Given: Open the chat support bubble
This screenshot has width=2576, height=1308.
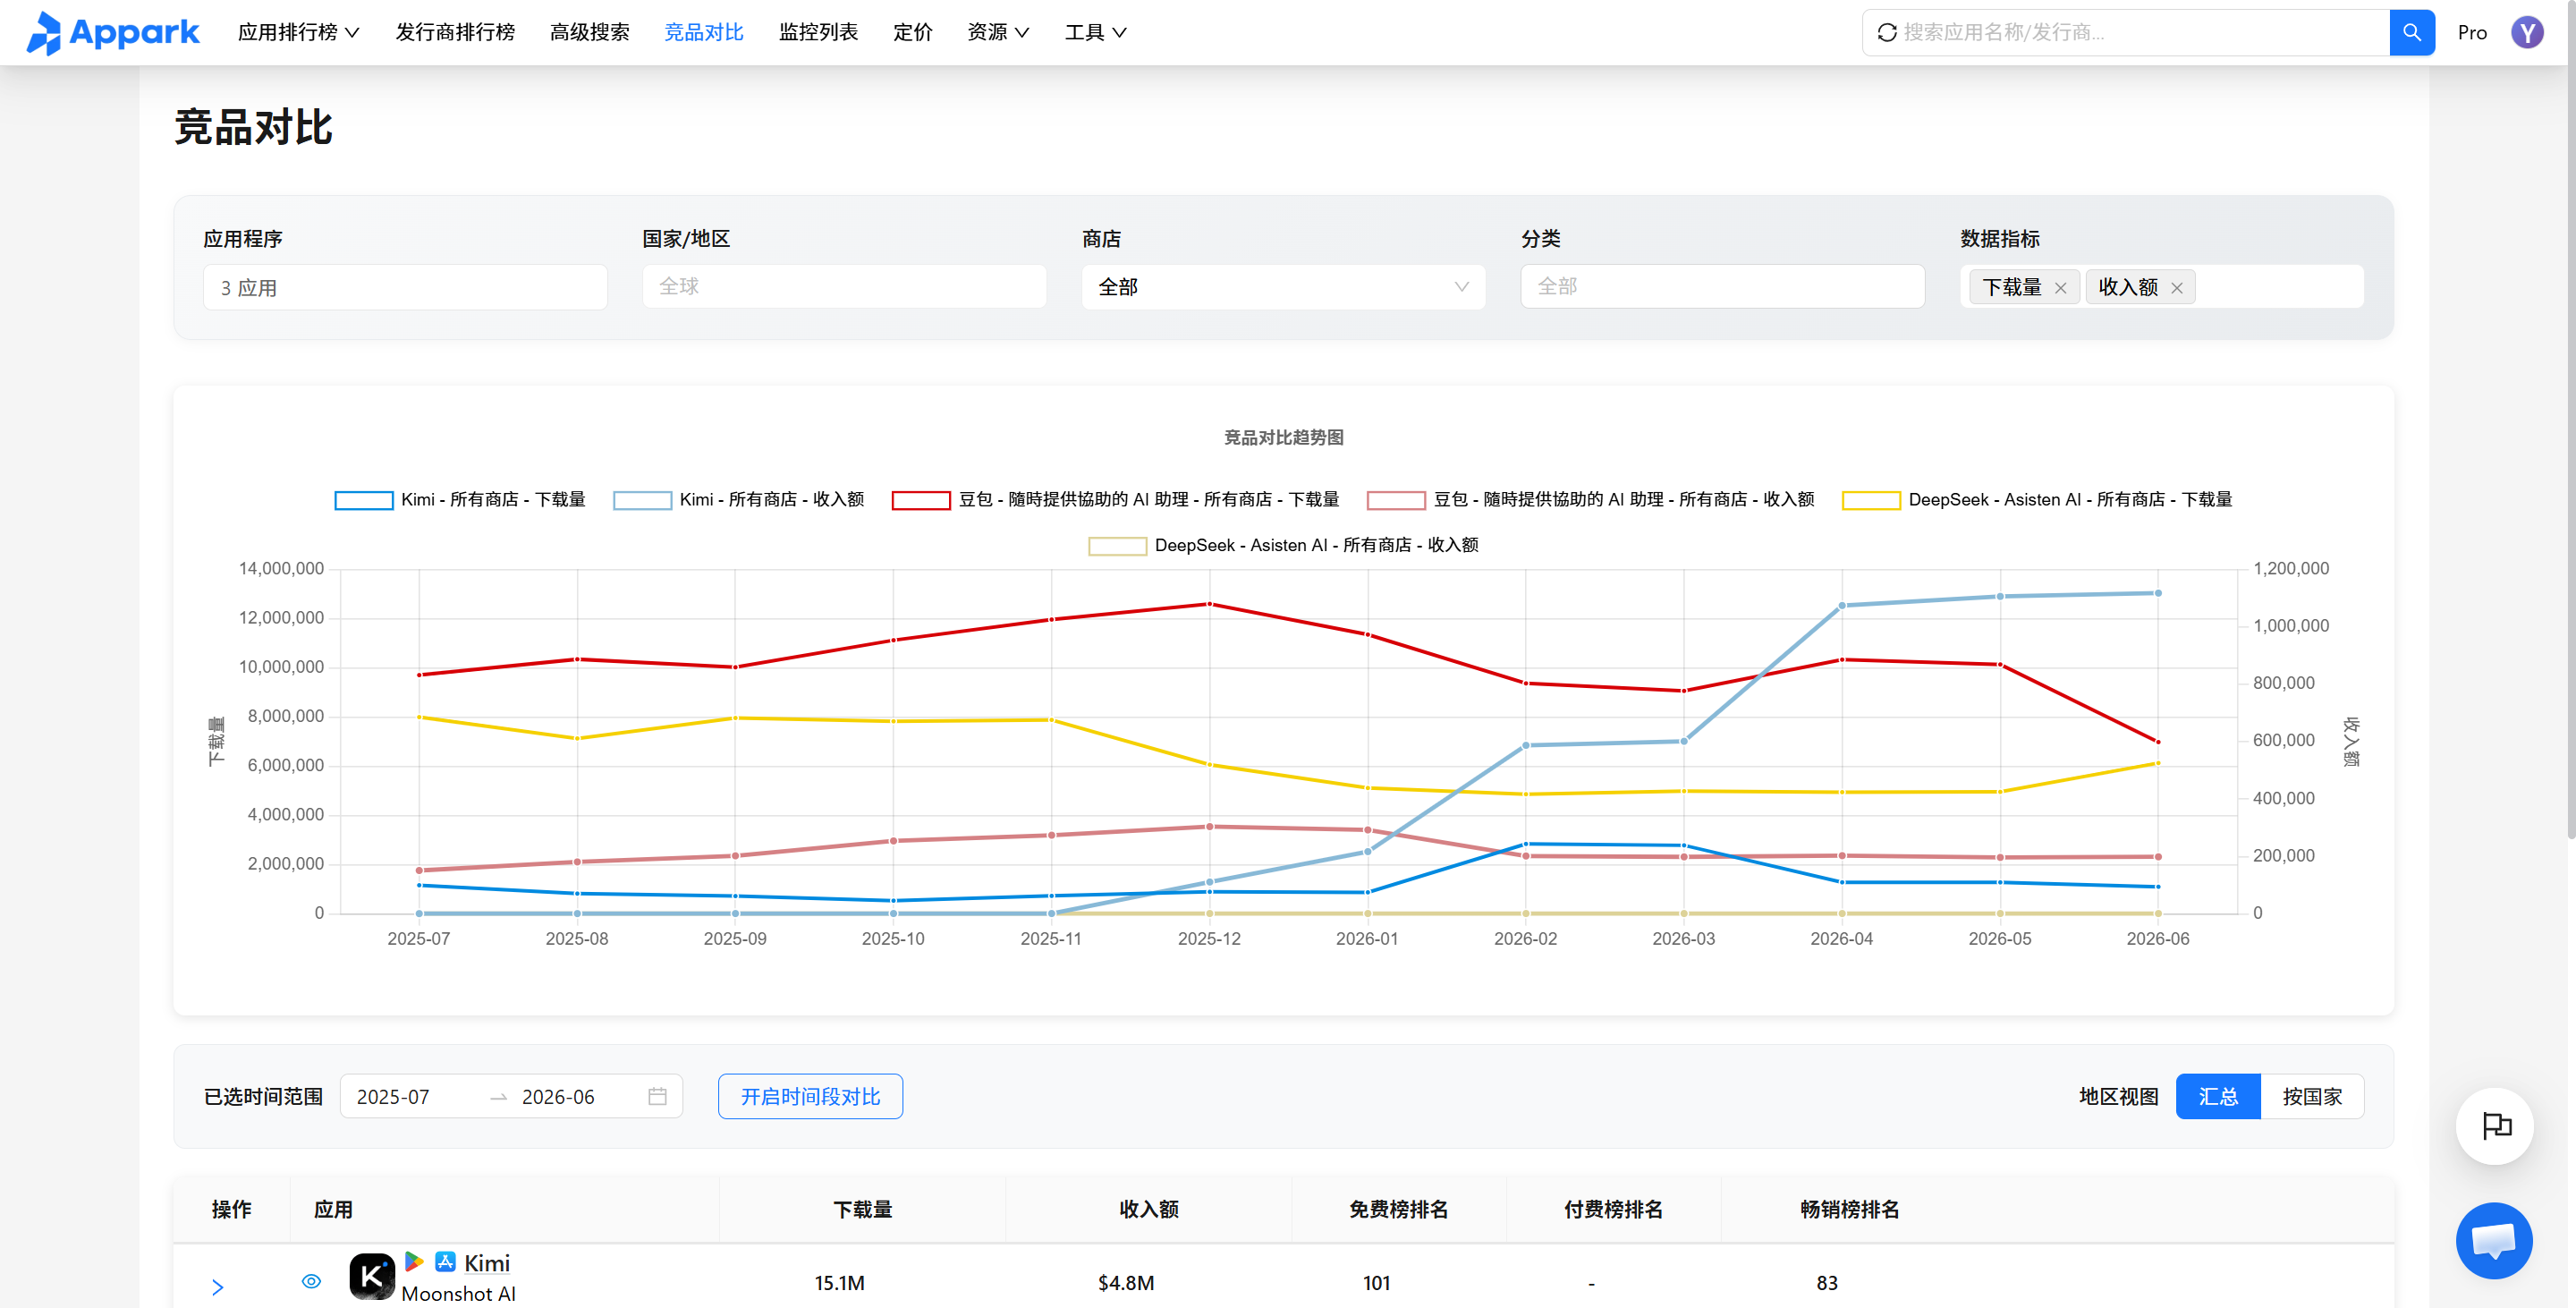Looking at the screenshot, I should pos(2494,1240).
